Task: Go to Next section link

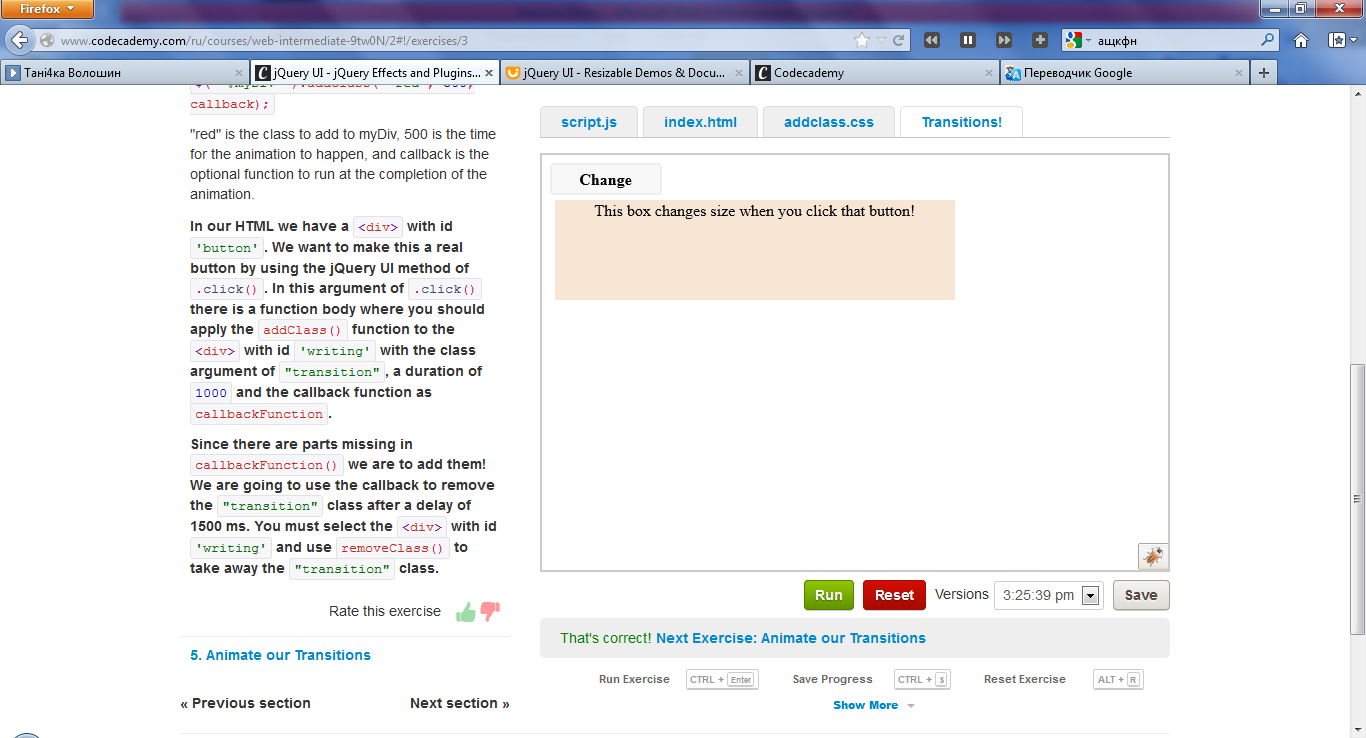Action: (x=460, y=703)
